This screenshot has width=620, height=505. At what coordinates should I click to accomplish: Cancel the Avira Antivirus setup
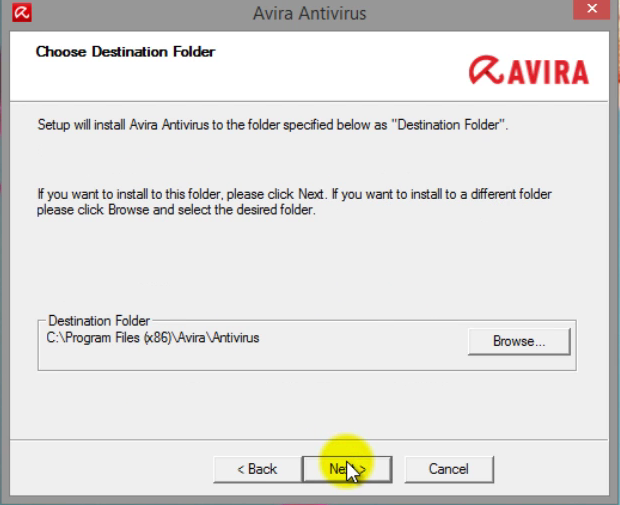[449, 469]
